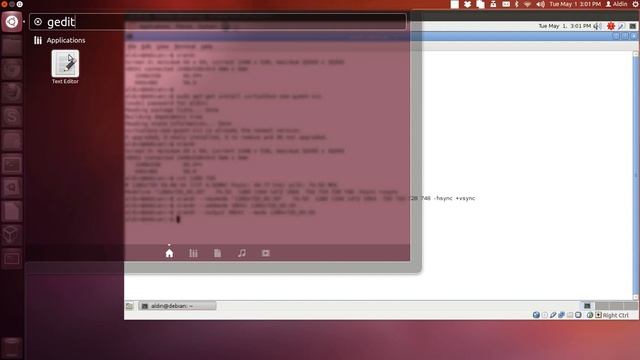Click the red update notifier icon
Viewport: 640px width, 360px height.
click(x=611, y=26)
